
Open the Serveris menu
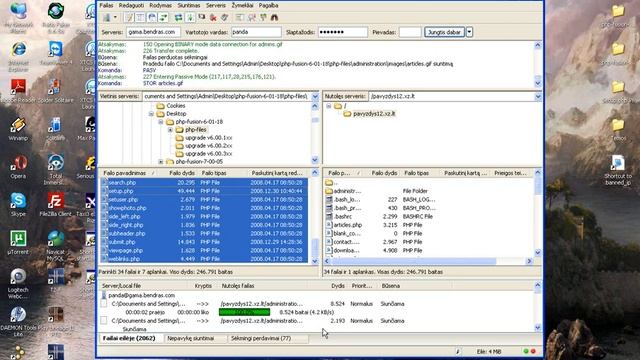(x=216, y=5)
